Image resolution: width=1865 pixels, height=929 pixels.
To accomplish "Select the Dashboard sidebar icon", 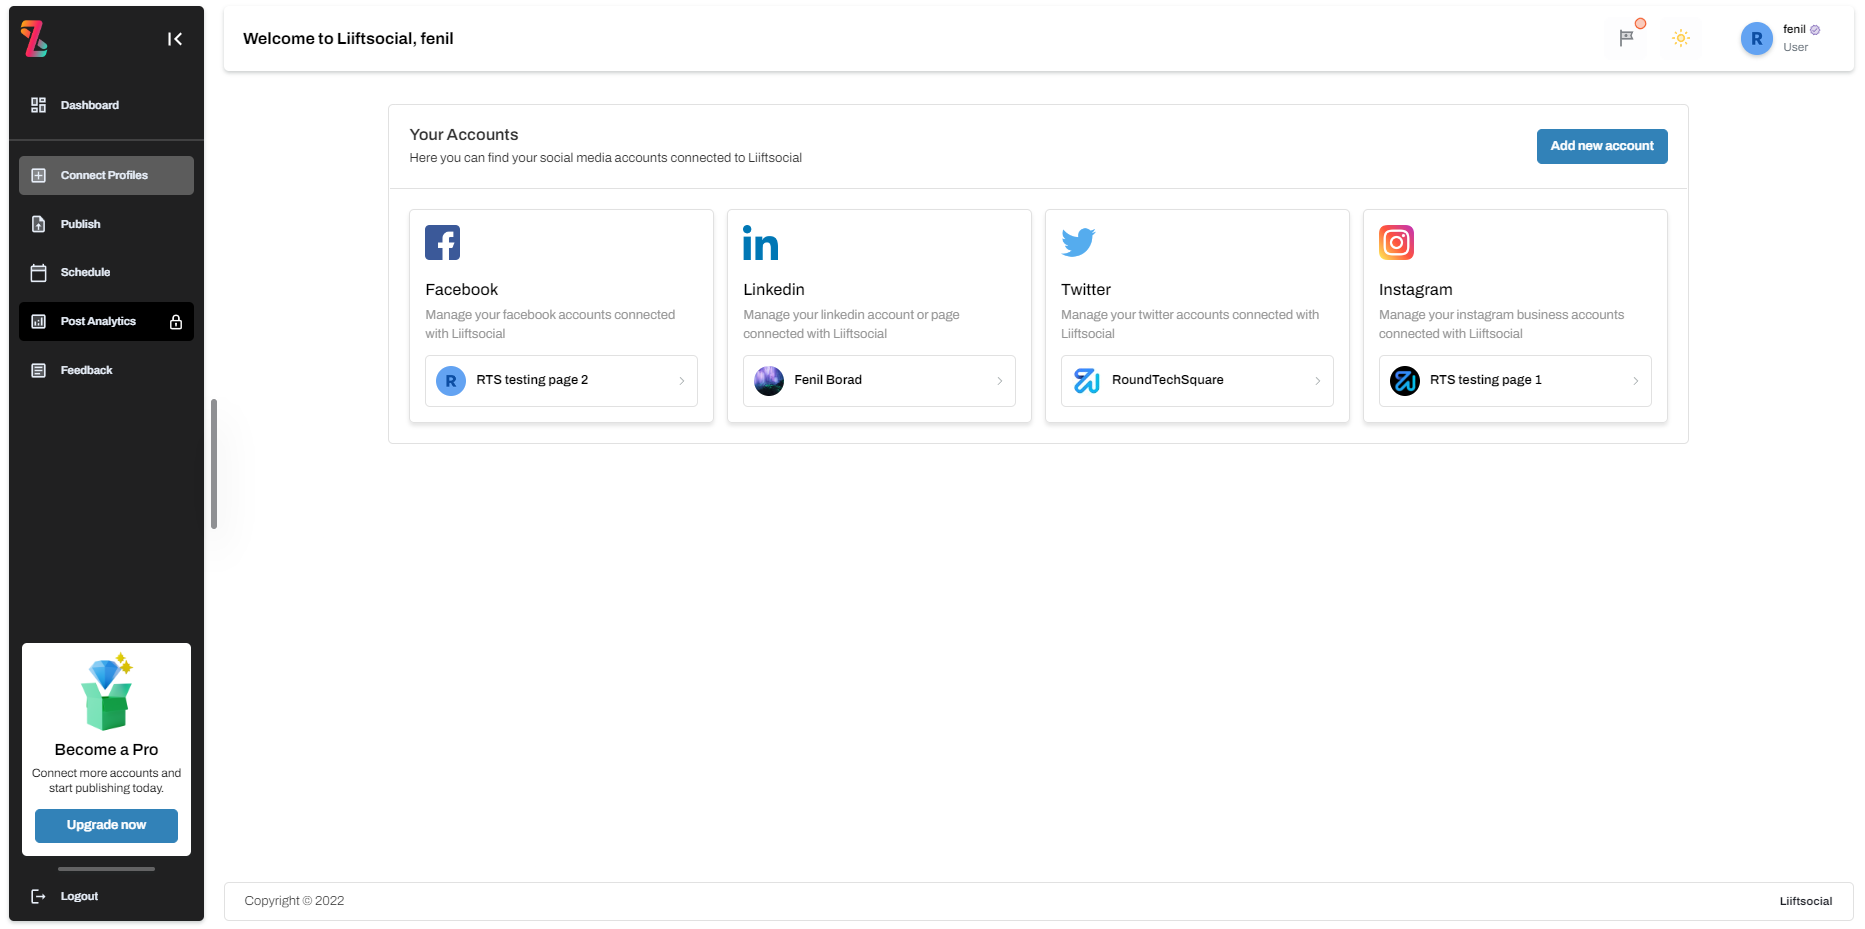I will [38, 104].
